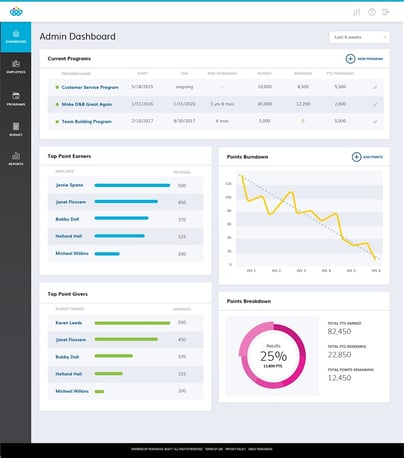Click the New Program plus icon
This screenshot has width=404, height=458.
(x=350, y=59)
